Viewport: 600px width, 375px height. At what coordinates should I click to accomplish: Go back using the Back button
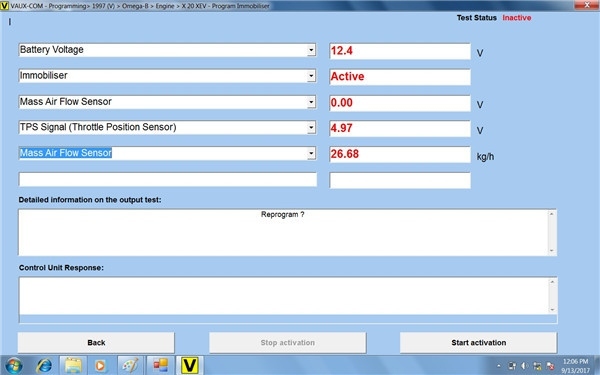pyautogui.click(x=96, y=342)
